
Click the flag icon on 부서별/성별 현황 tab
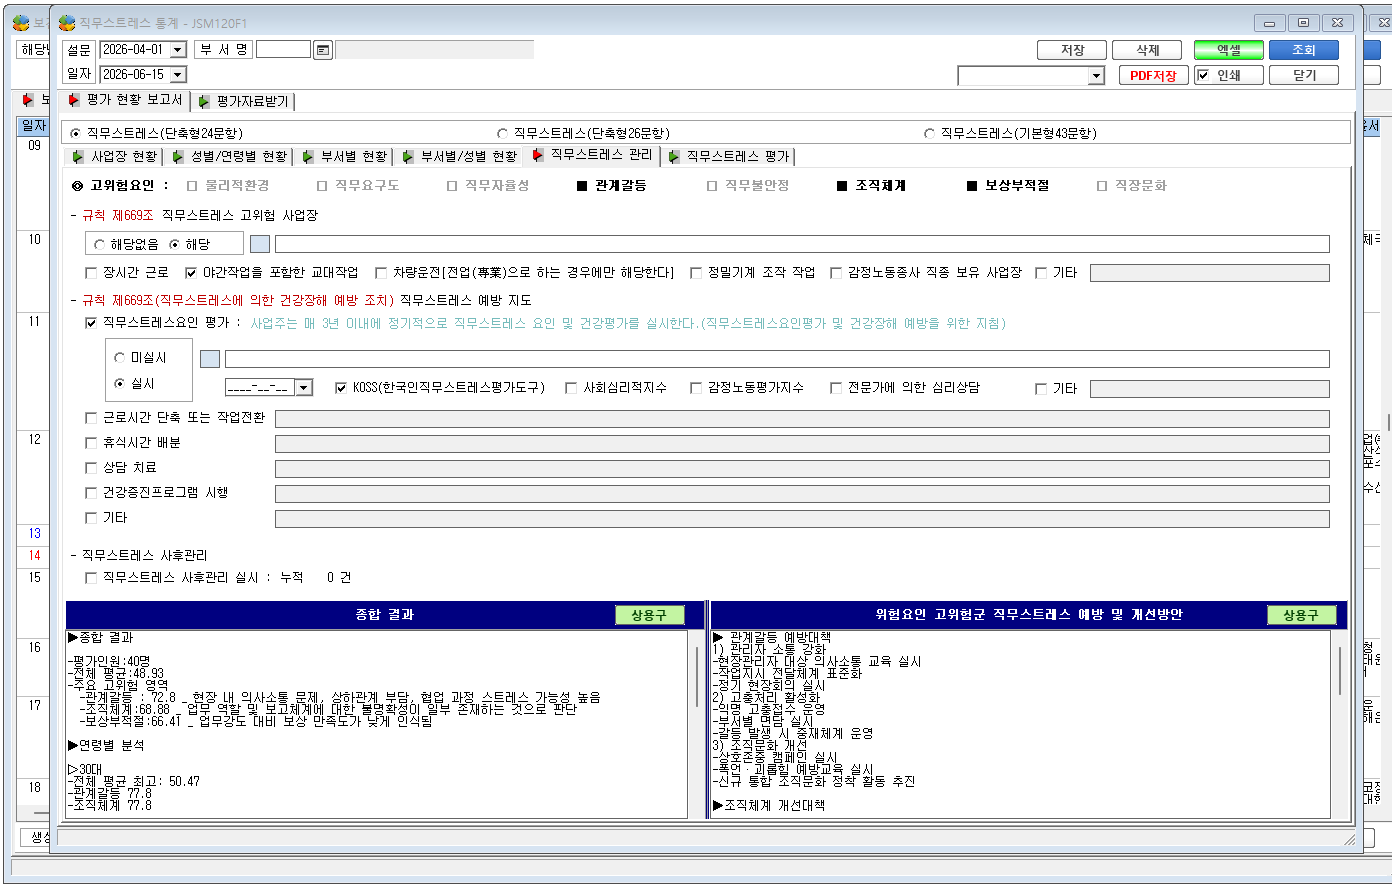[408, 156]
